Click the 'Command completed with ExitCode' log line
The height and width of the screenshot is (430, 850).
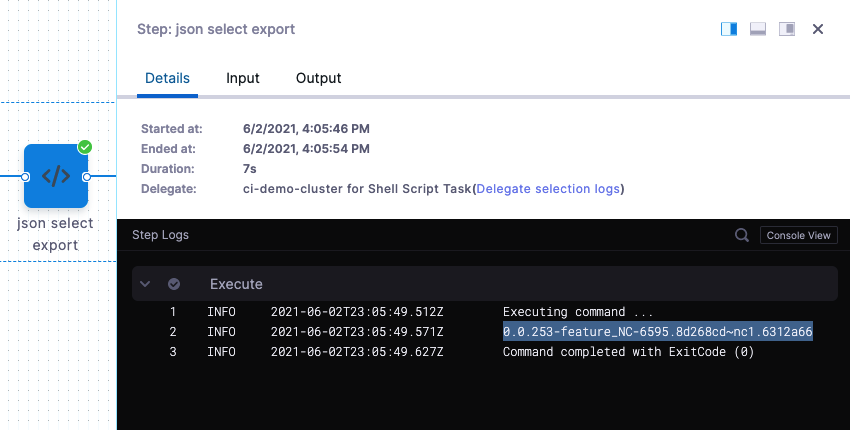[x=628, y=352]
